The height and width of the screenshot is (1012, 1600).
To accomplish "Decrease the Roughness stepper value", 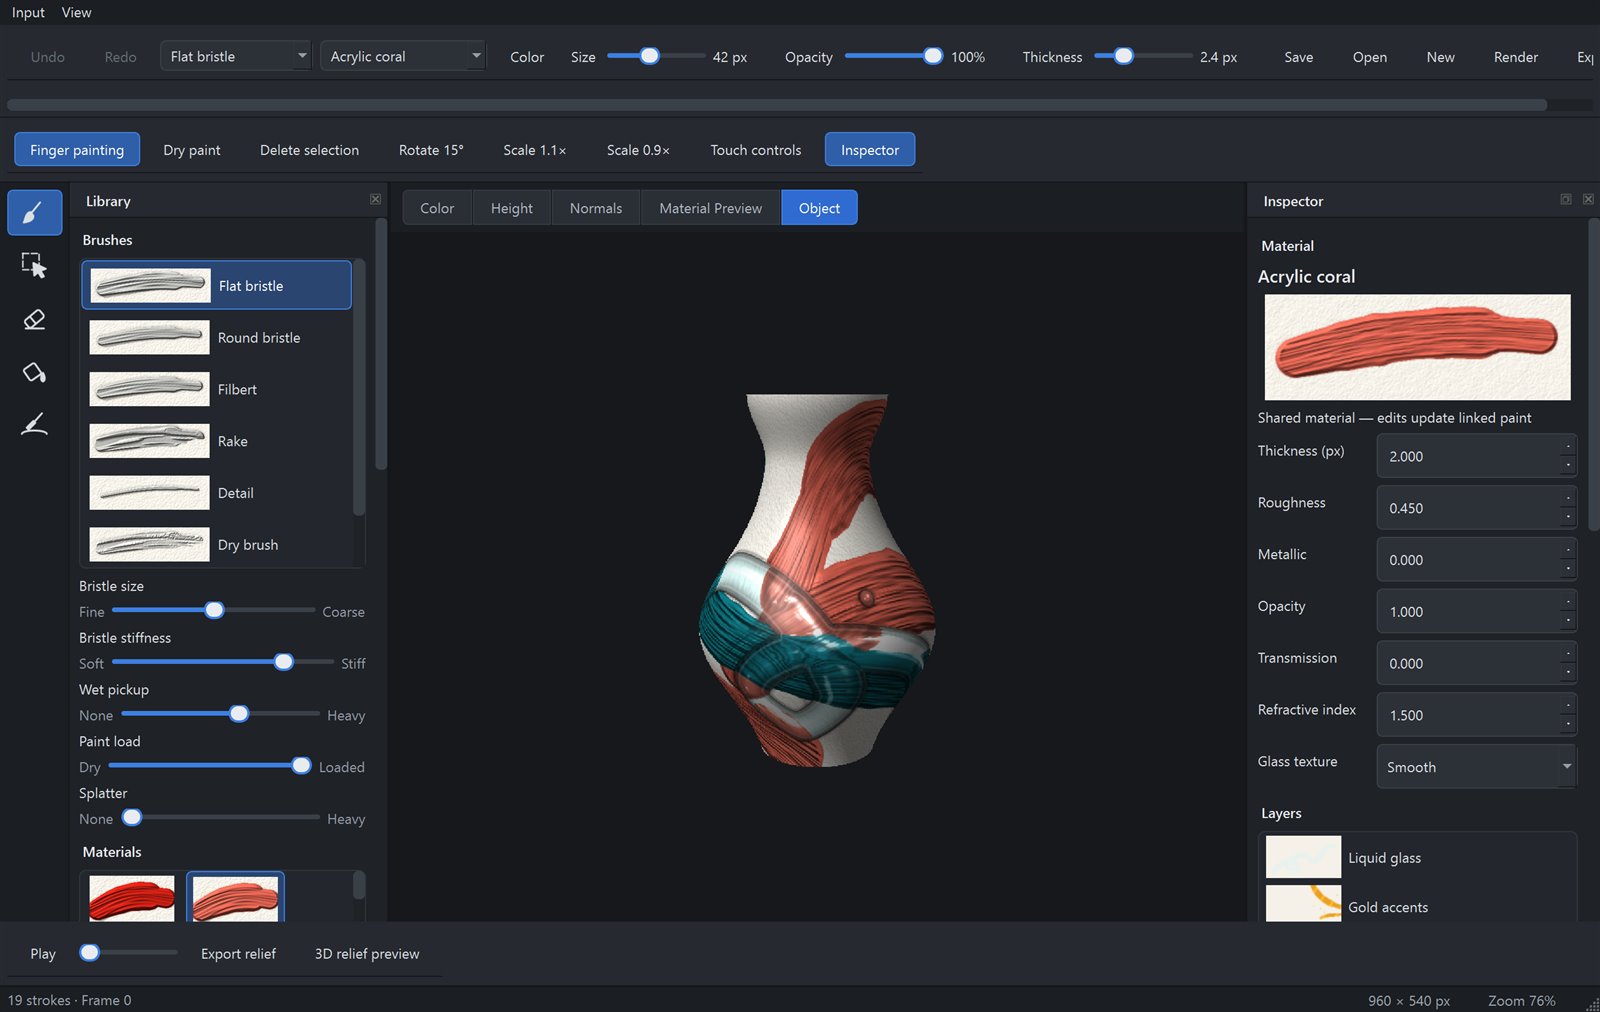I will (x=1568, y=517).
